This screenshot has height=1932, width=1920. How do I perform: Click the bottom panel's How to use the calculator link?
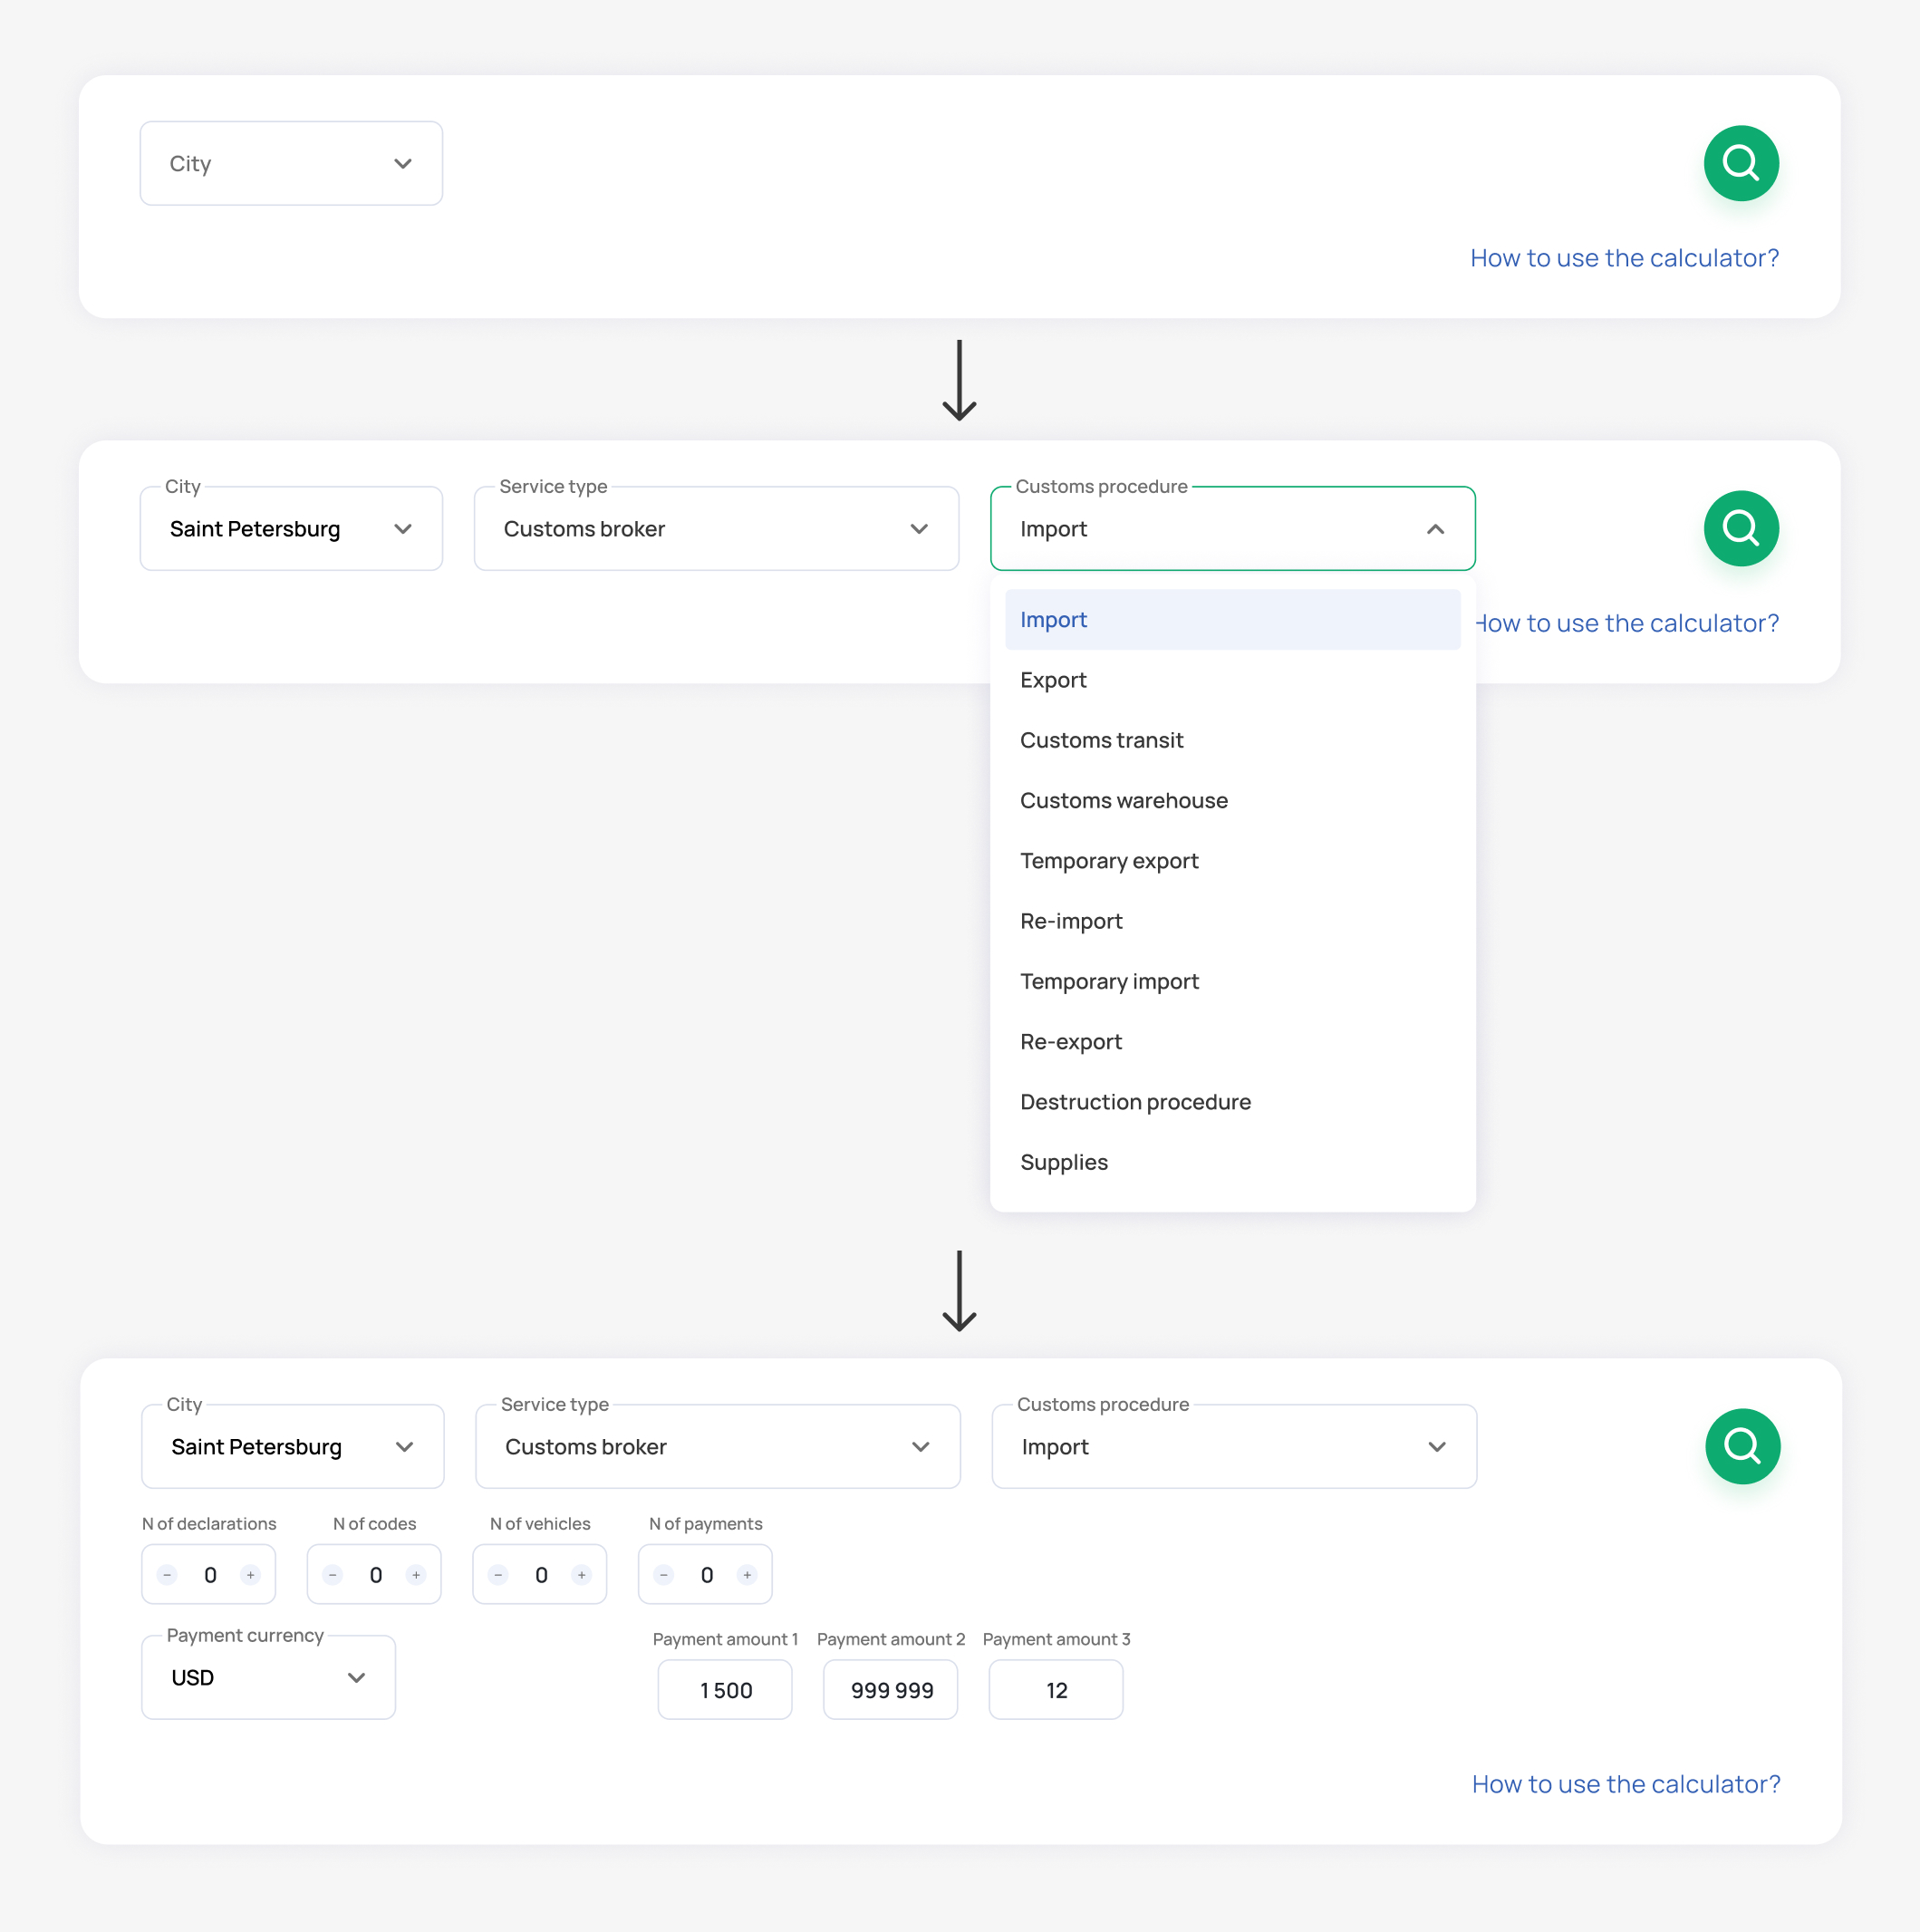click(x=1625, y=1784)
